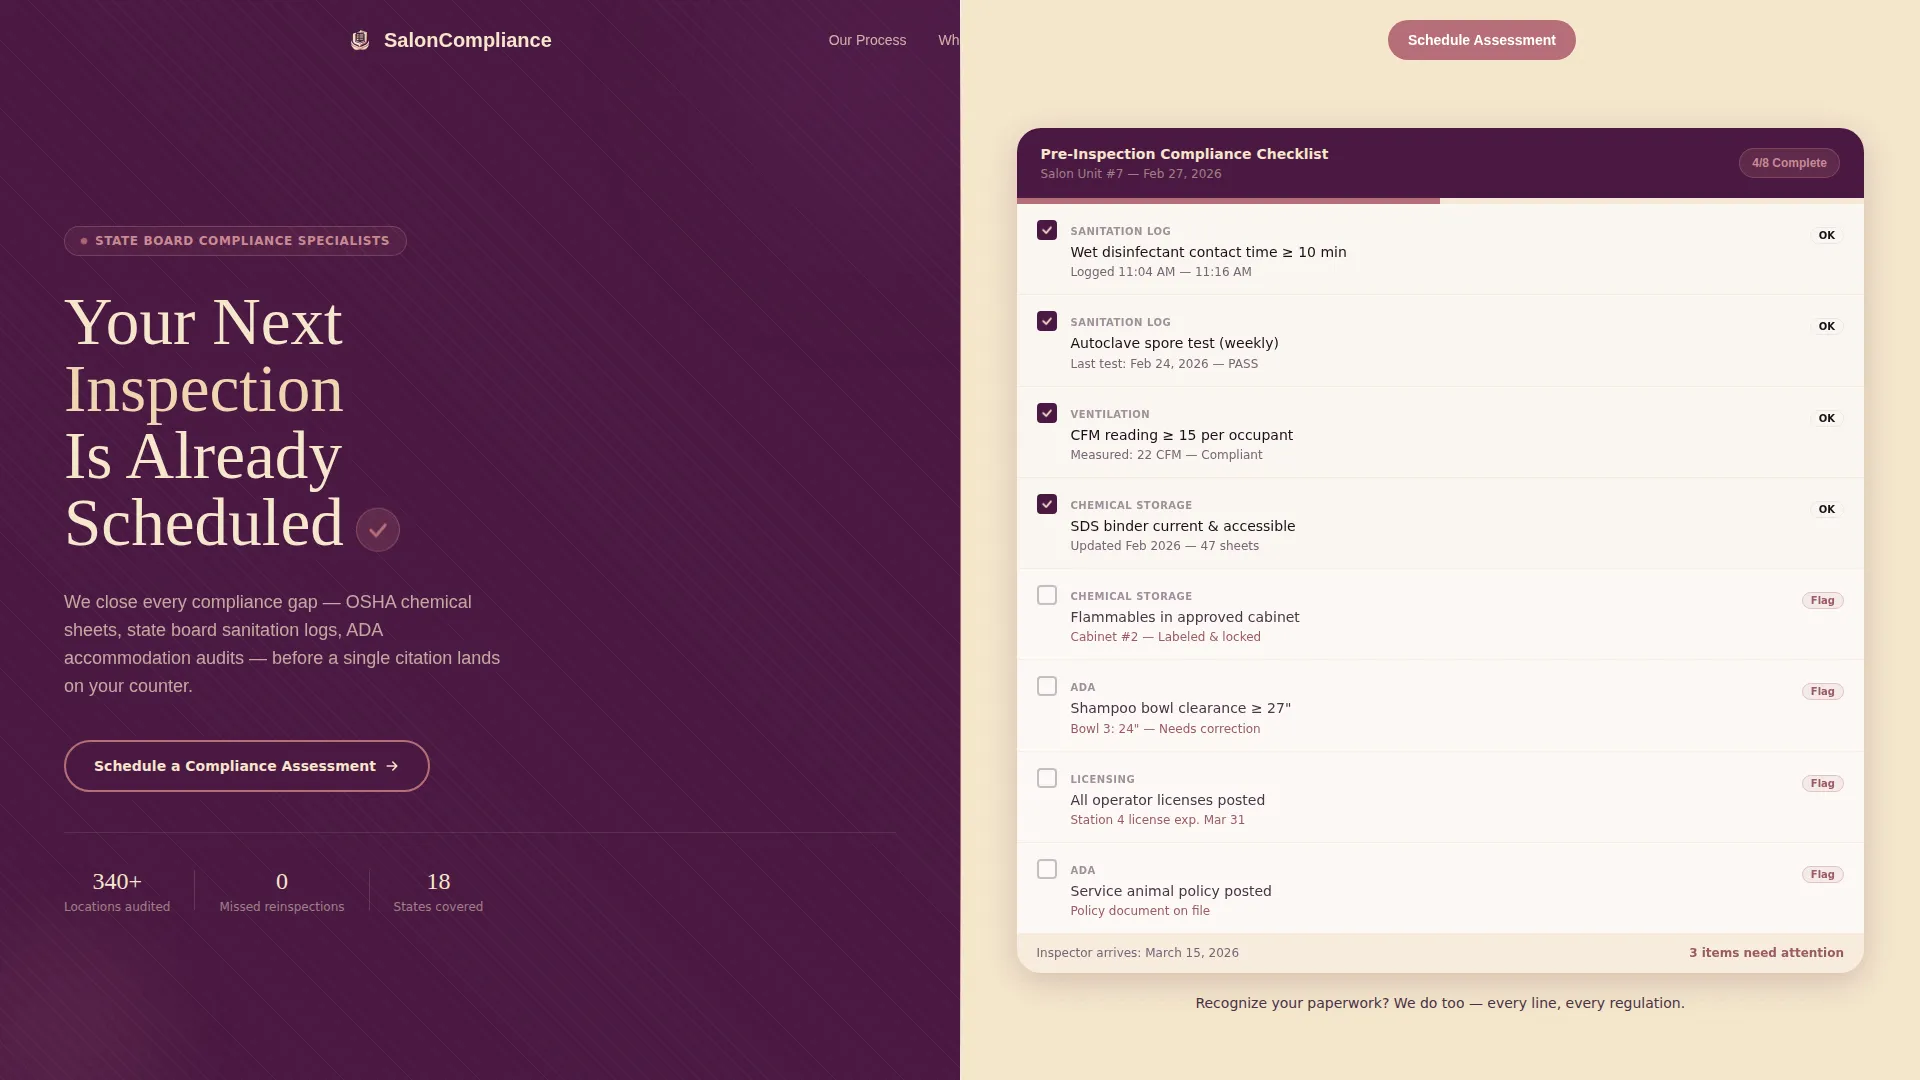Image resolution: width=1920 pixels, height=1080 pixels.
Task: Check Flammables in approved cabinet checkbox
Action: (1047, 595)
